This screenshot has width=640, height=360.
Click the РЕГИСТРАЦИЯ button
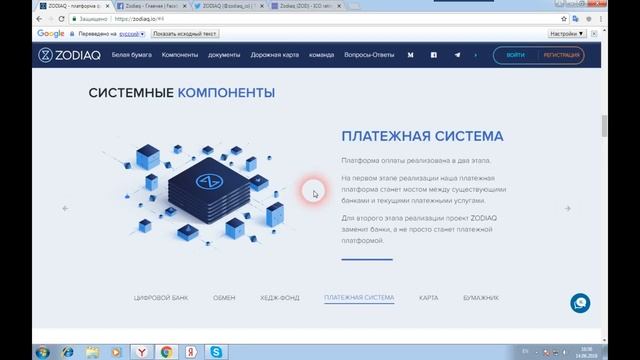click(x=562, y=55)
